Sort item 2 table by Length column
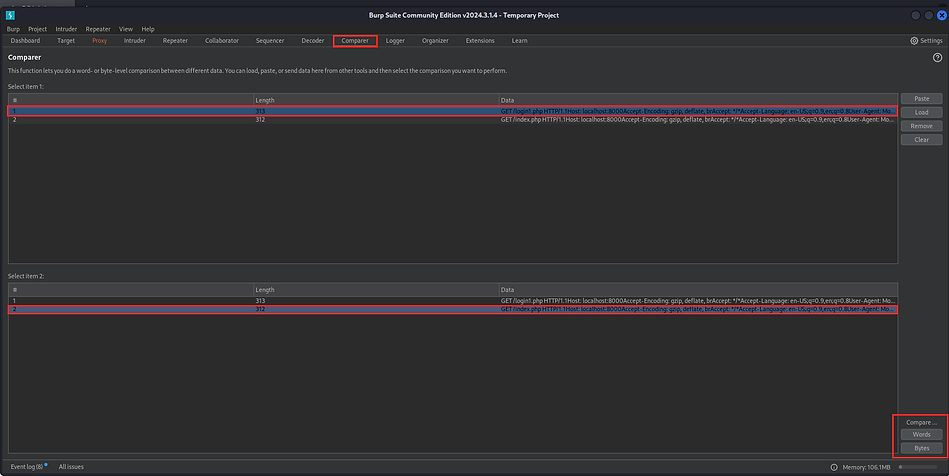 tap(375, 290)
